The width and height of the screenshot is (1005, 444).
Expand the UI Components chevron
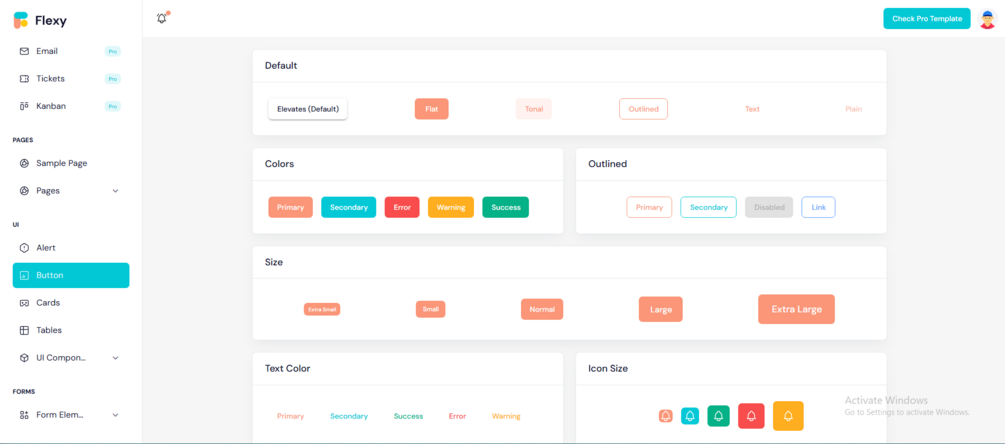click(x=115, y=358)
